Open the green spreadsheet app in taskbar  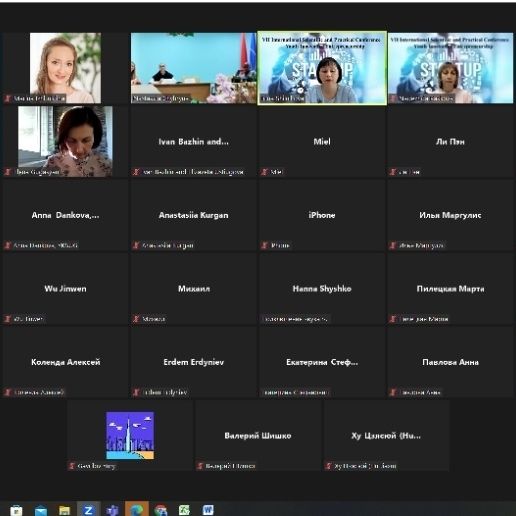click(x=184, y=510)
